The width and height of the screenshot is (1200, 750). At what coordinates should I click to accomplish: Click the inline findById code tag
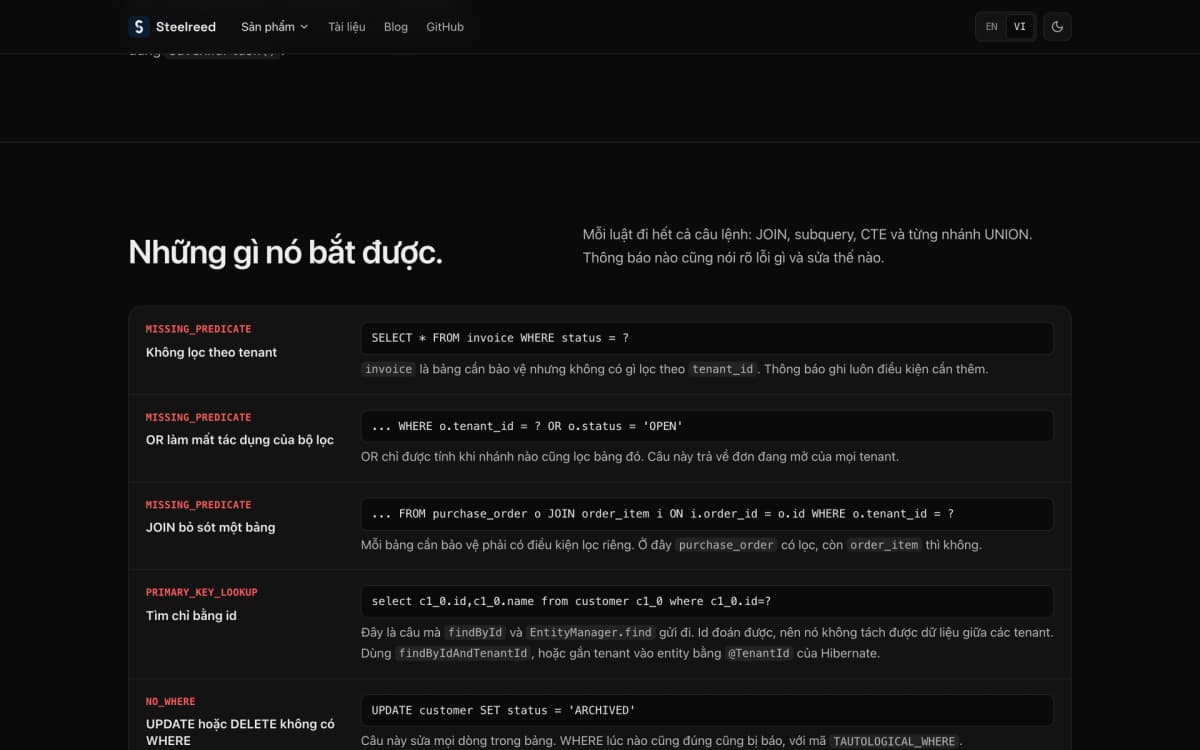point(475,633)
